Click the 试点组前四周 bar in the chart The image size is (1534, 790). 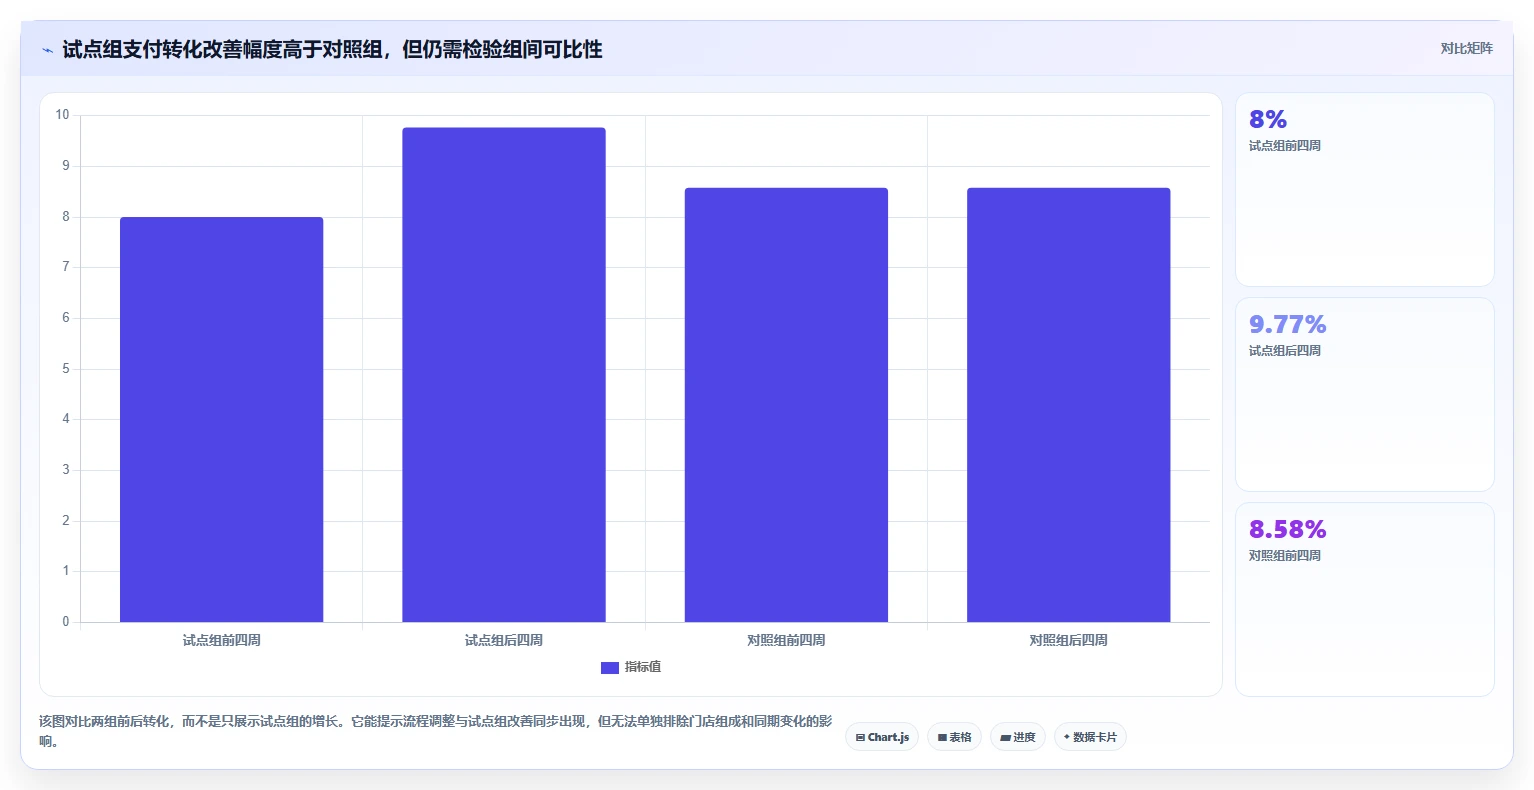(221, 419)
